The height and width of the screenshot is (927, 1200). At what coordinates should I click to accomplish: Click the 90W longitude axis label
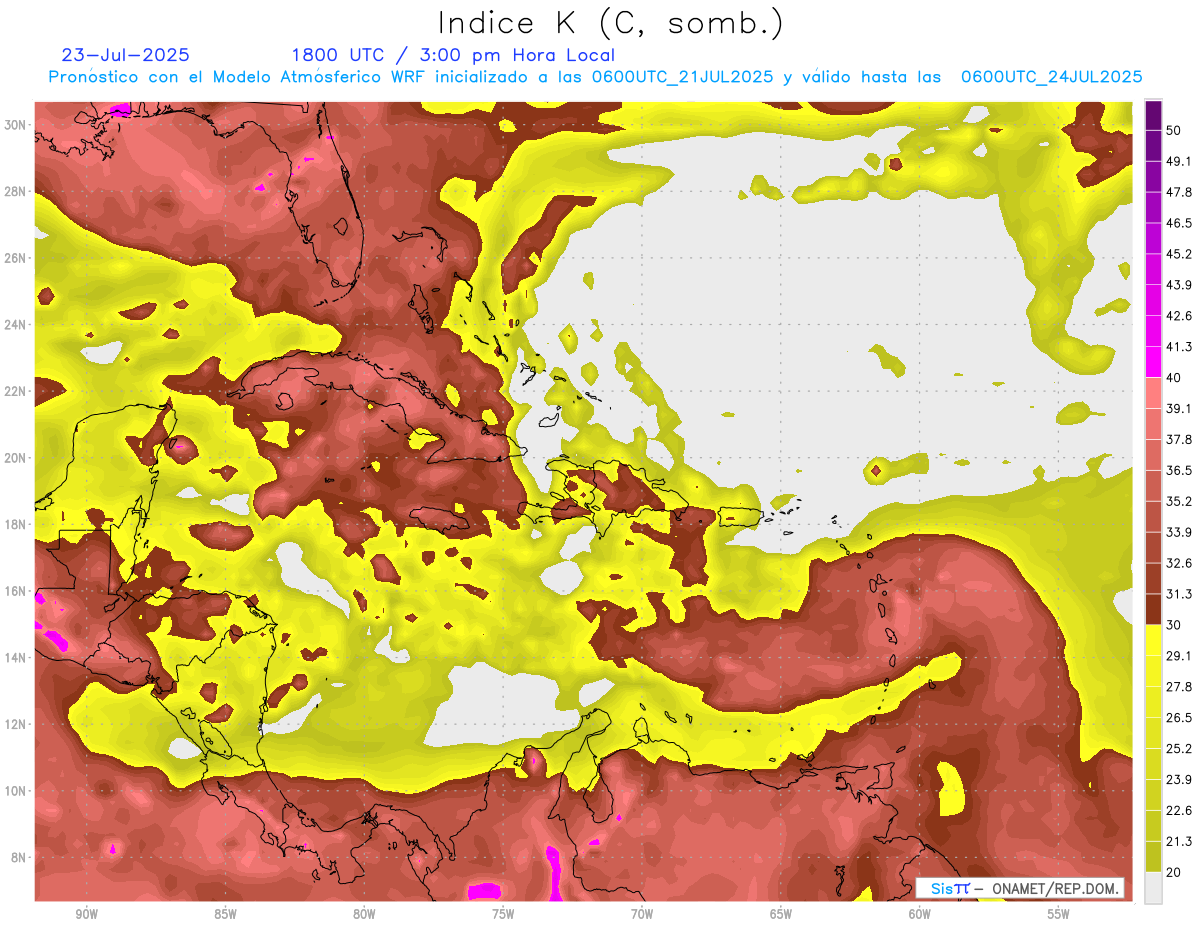pos(86,914)
